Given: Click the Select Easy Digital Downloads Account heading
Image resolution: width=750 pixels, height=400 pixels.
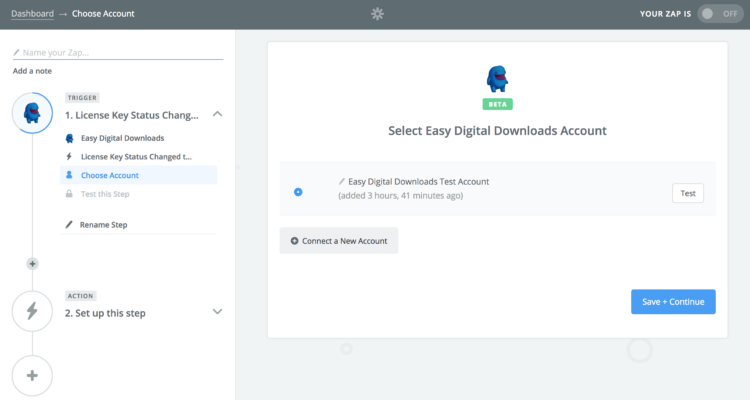Looking at the screenshot, I should coord(497,131).
